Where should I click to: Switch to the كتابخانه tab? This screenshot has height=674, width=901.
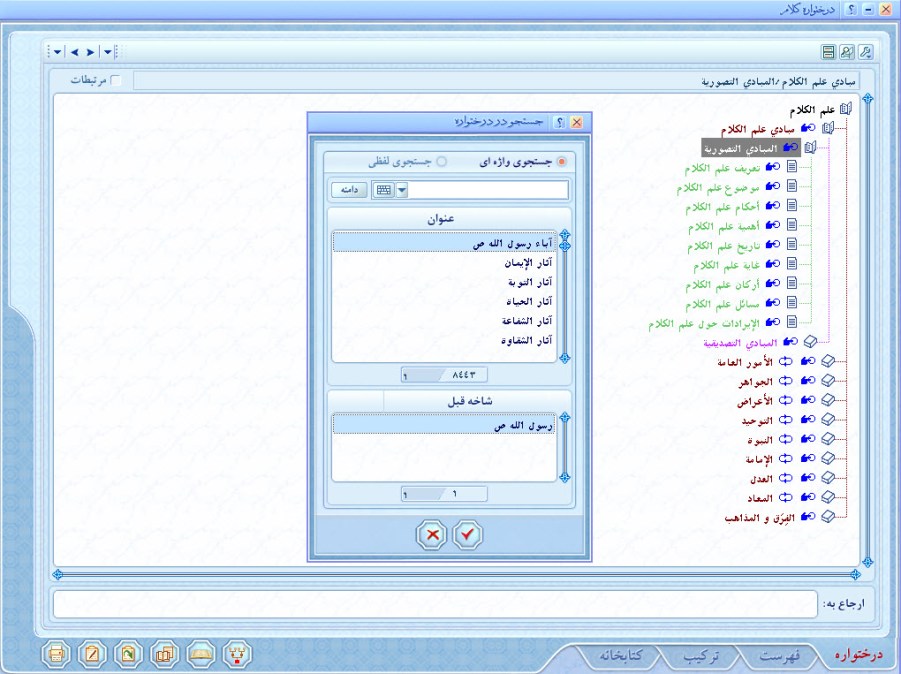[621, 656]
